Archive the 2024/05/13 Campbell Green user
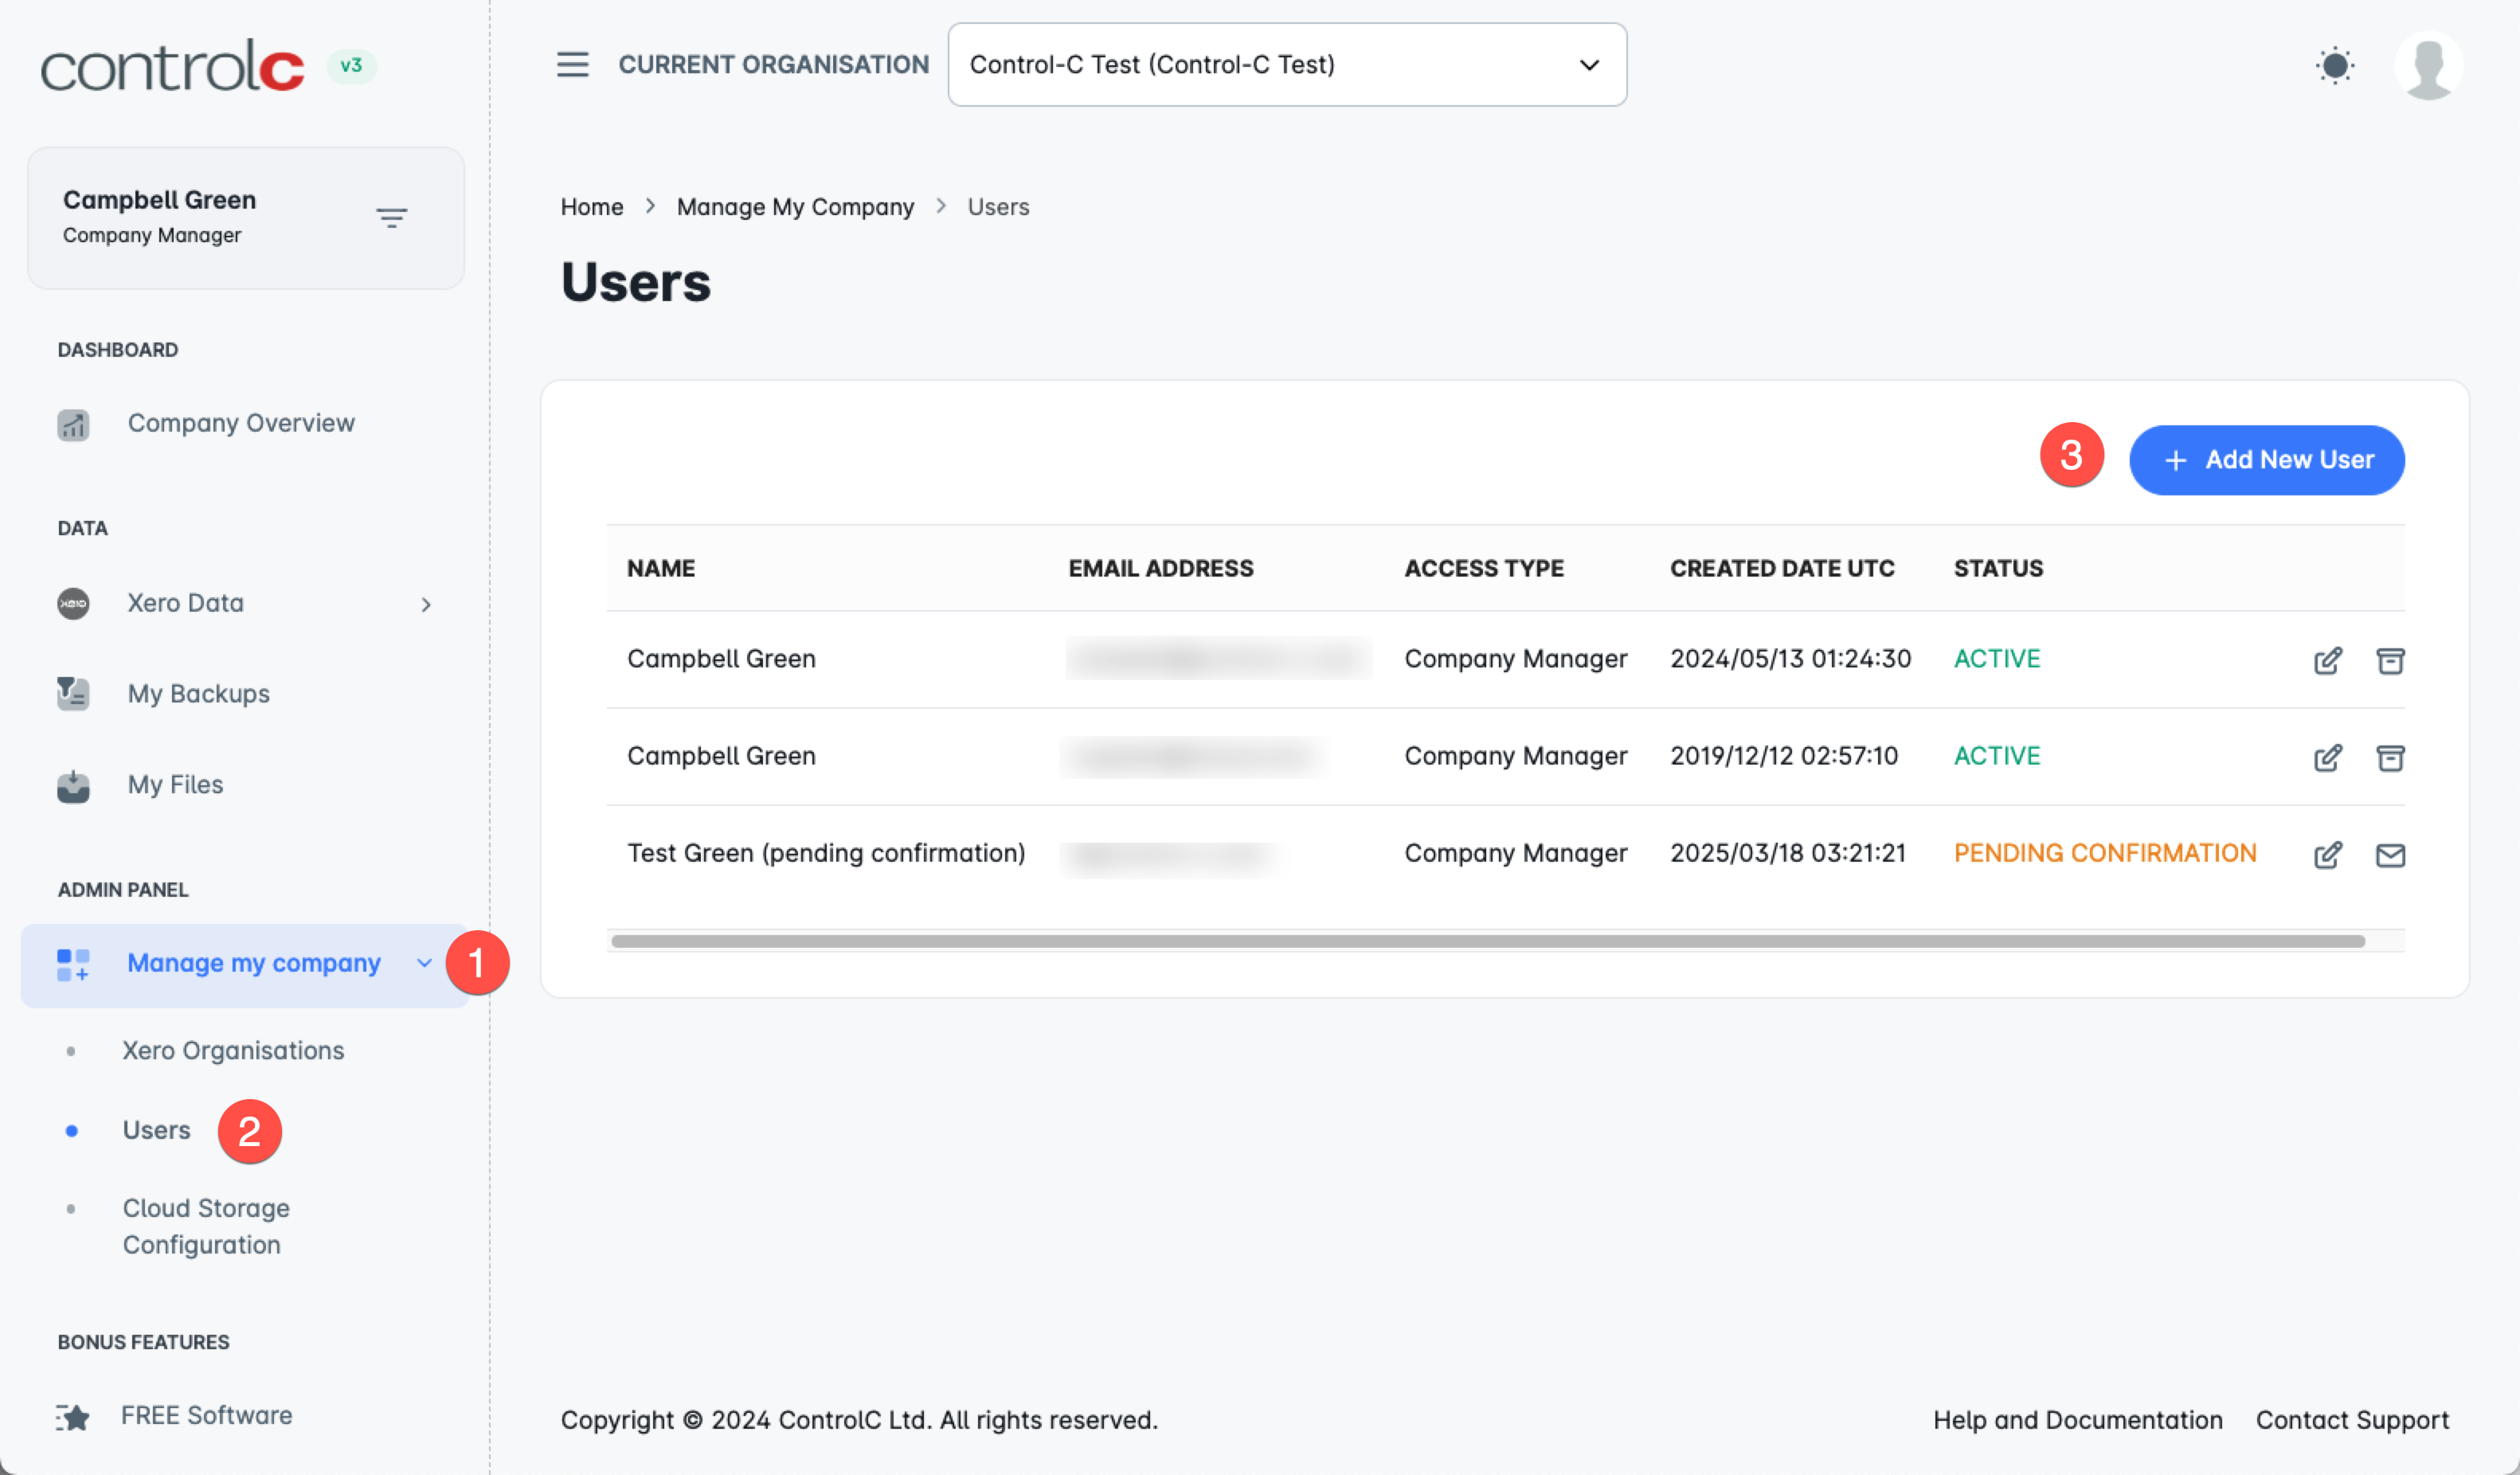Screen dimensions: 2520x1475 pyautogui.click(x=2390, y=660)
